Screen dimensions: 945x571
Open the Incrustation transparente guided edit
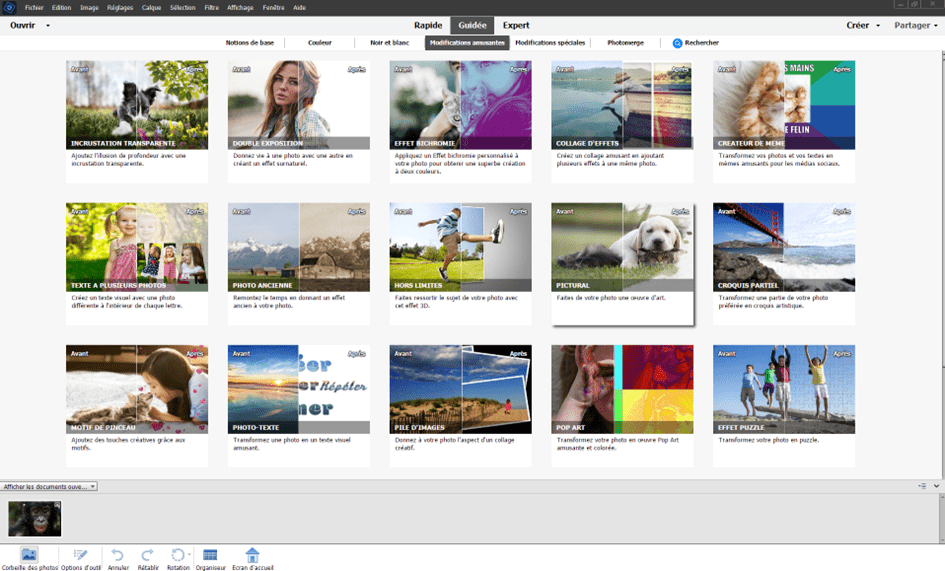pyautogui.click(x=137, y=121)
